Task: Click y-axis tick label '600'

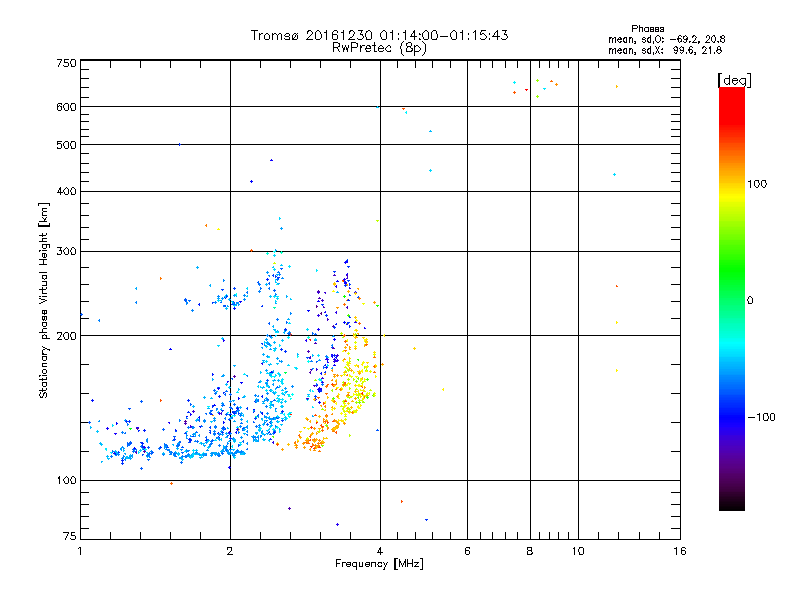Action: (x=66, y=107)
